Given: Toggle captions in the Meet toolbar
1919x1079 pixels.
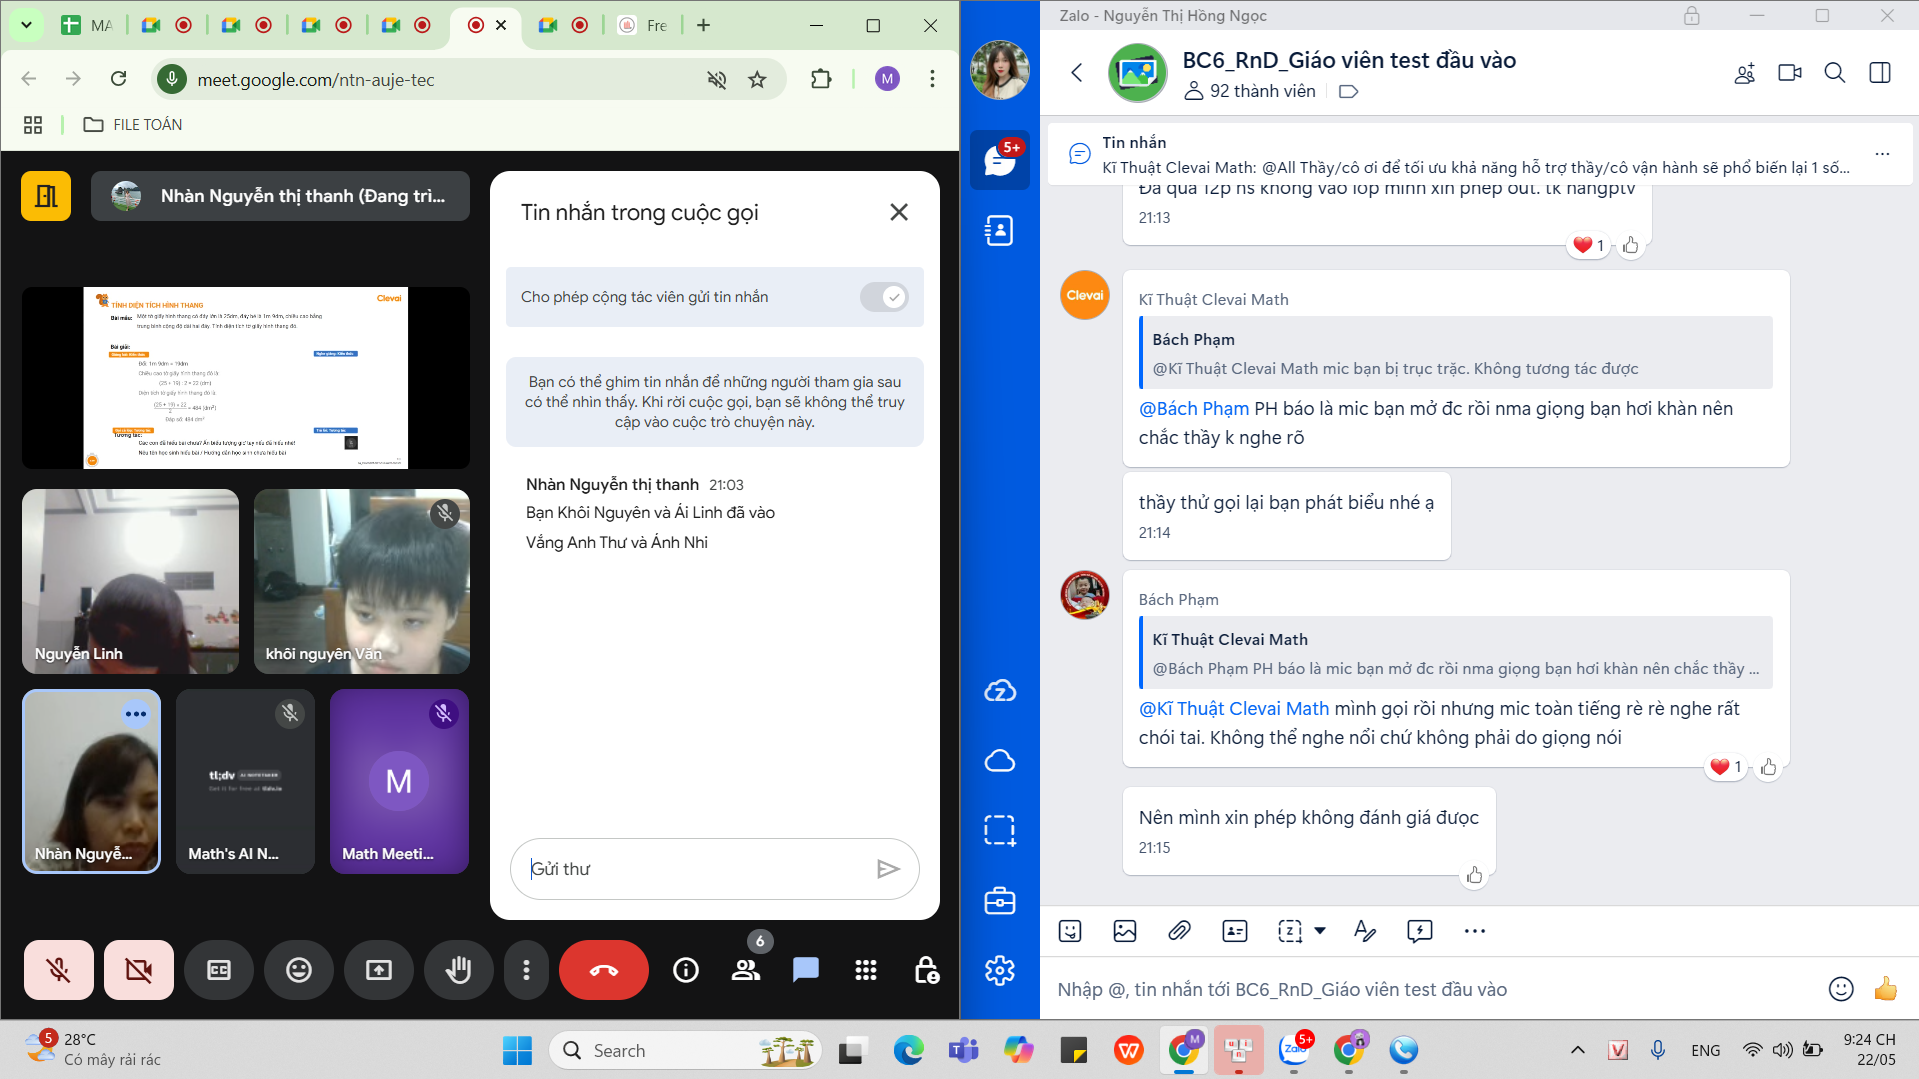Looking at the screenshot, I should click(x=219, y=969).
